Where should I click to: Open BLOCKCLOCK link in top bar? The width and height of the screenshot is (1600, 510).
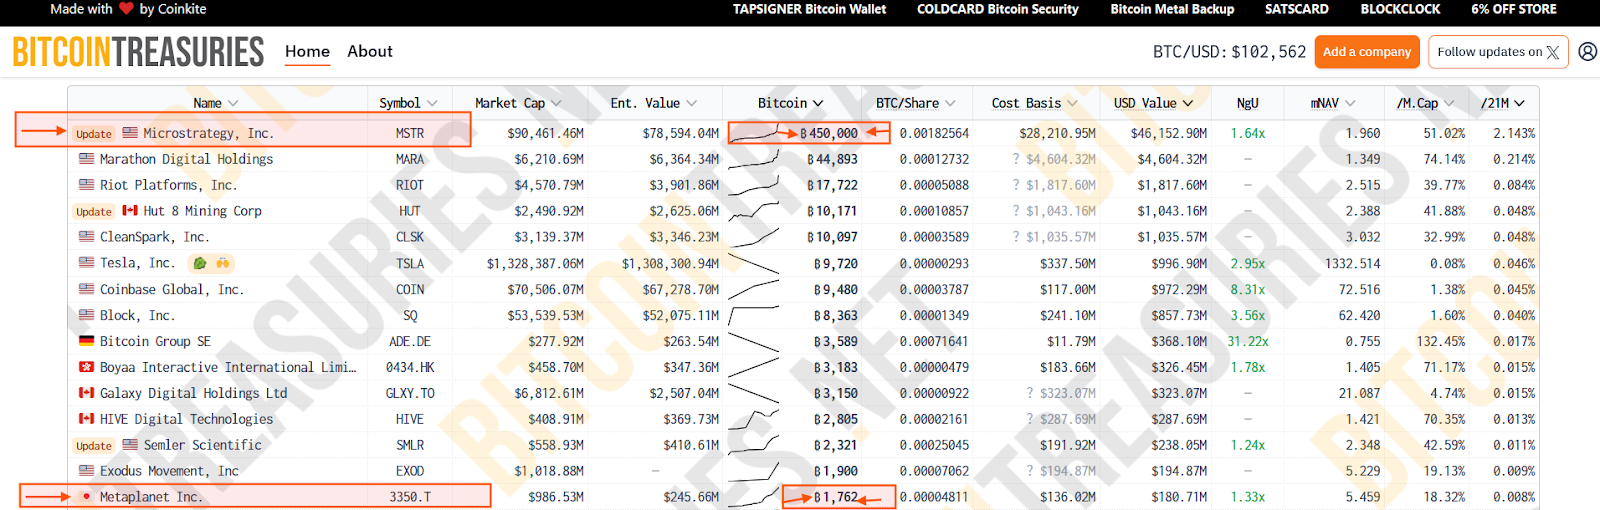point(1400,9)
